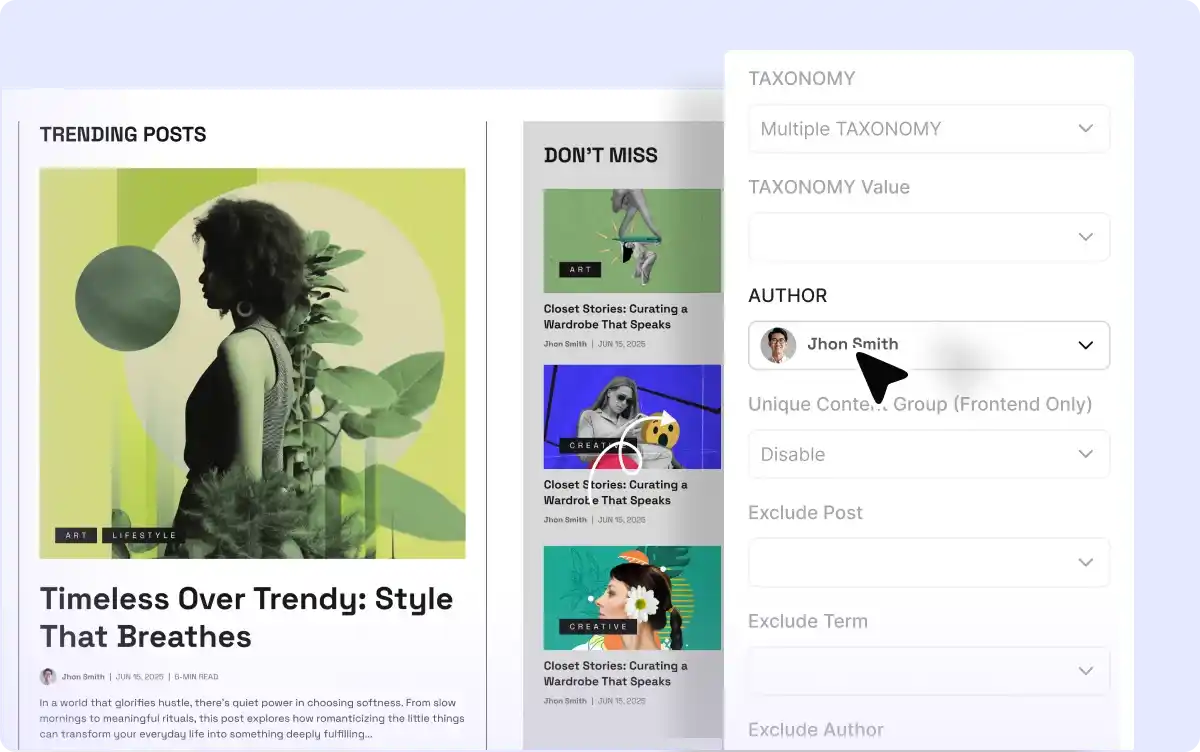
Task: Open the first Don't Miss thumbnail with ART tag
Action: (632, 240)
